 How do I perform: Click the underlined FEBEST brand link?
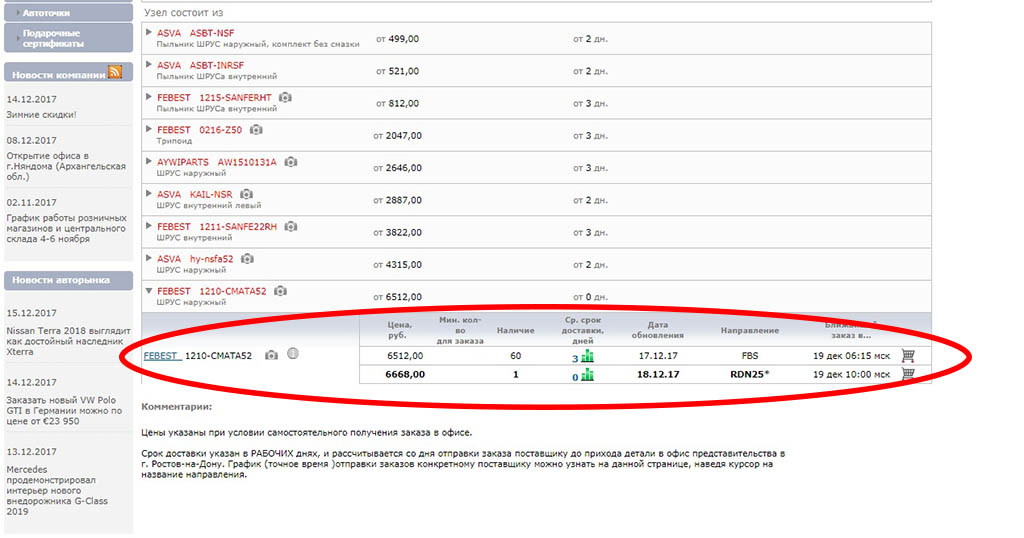[x=161, y=355]
